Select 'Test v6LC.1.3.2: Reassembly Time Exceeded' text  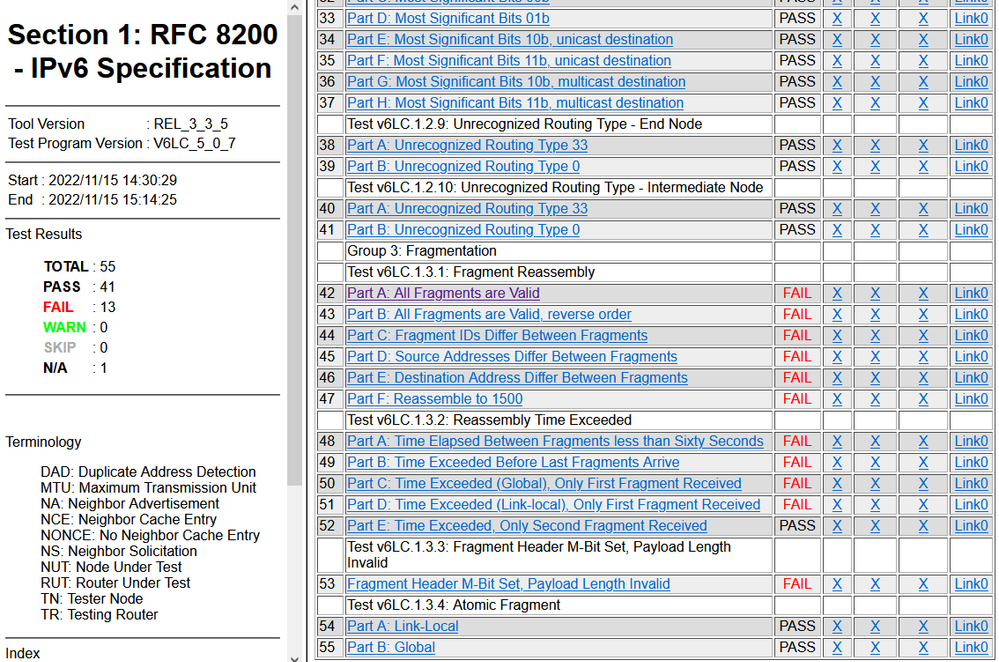489,420
